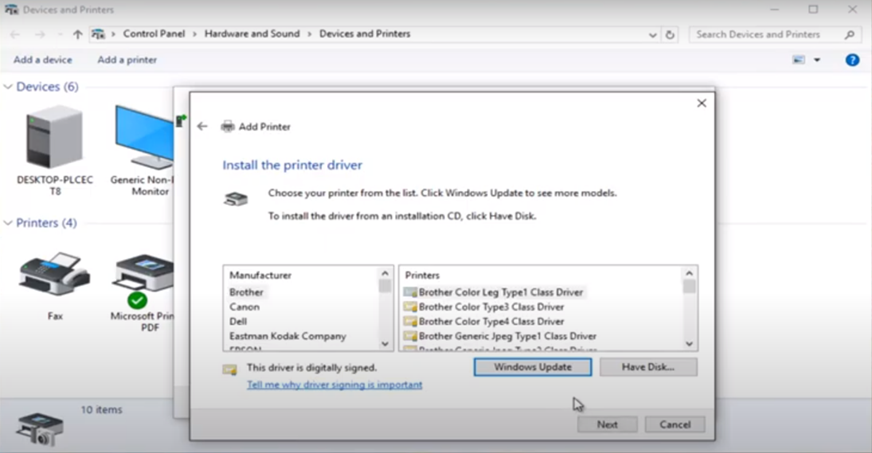The height and width of the screenshot is (453, 872).
Task: Open Help with the question mark icon
Action: coord(852,60)
